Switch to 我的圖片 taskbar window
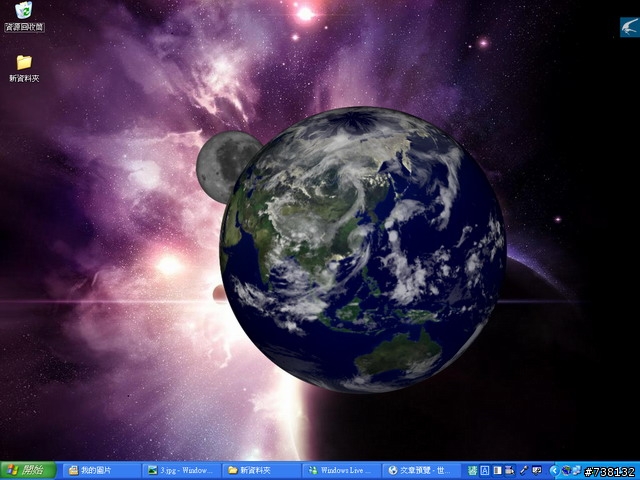Viewport: 640px width, 480px height. 101,470
